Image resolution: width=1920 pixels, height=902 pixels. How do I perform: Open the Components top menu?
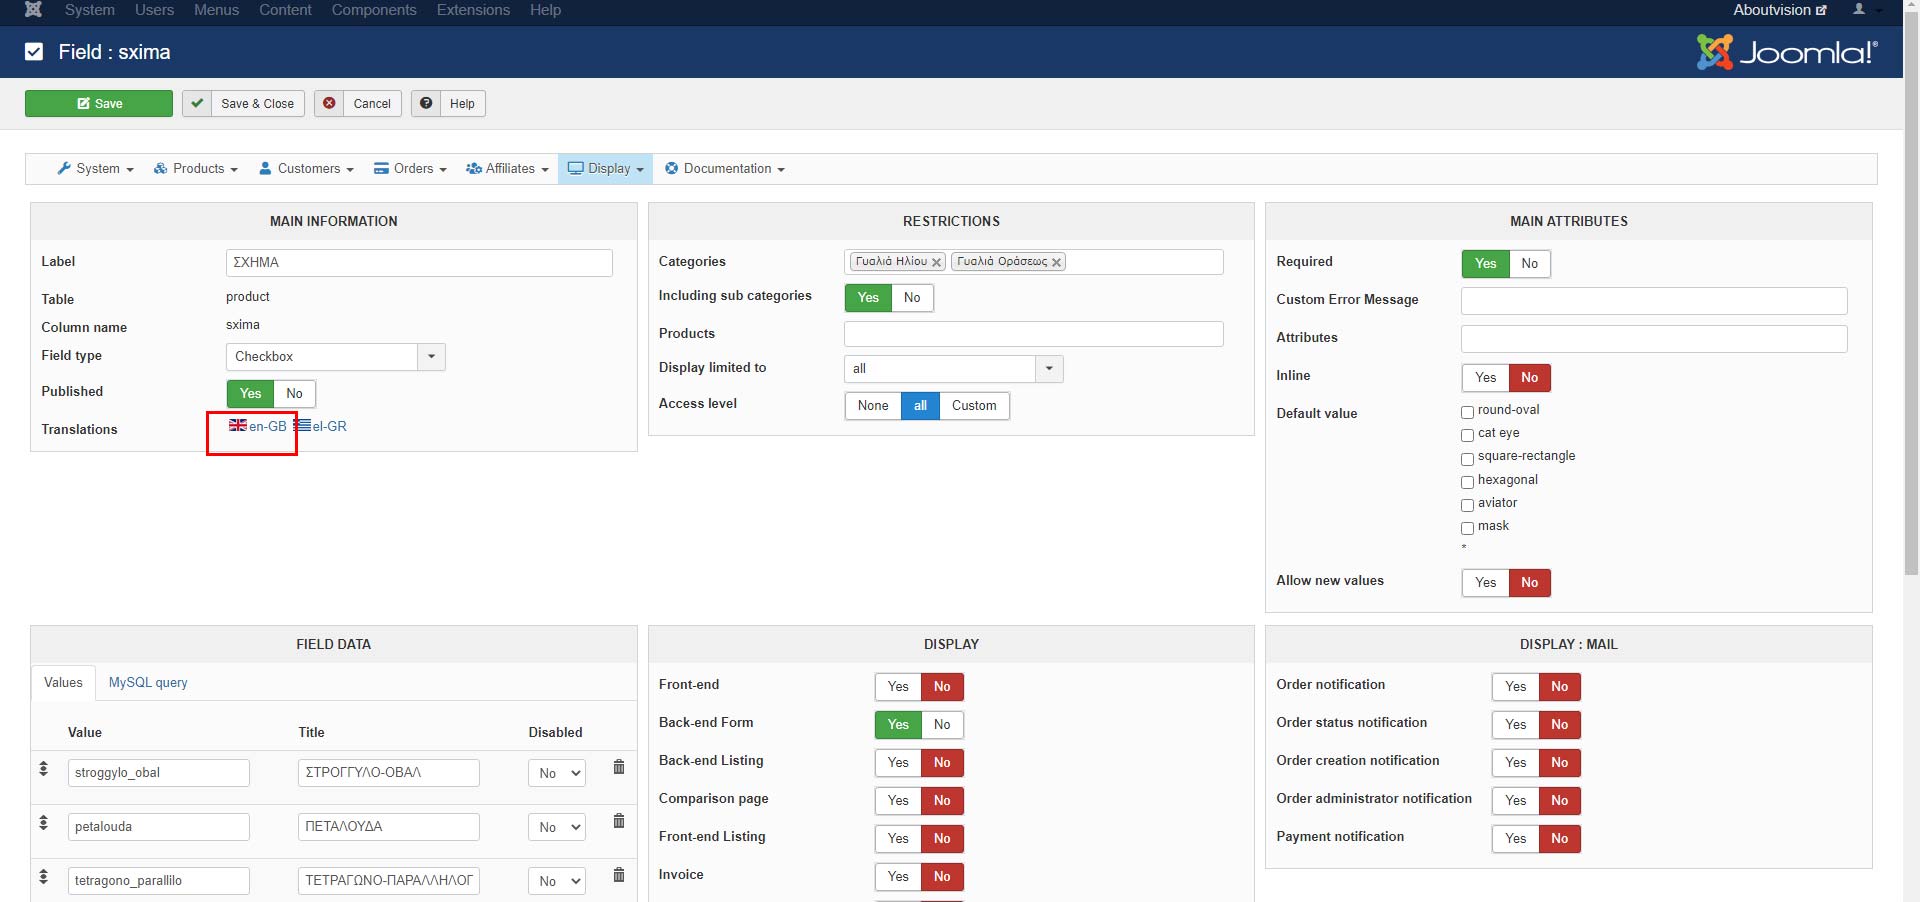tap(374, 10)
